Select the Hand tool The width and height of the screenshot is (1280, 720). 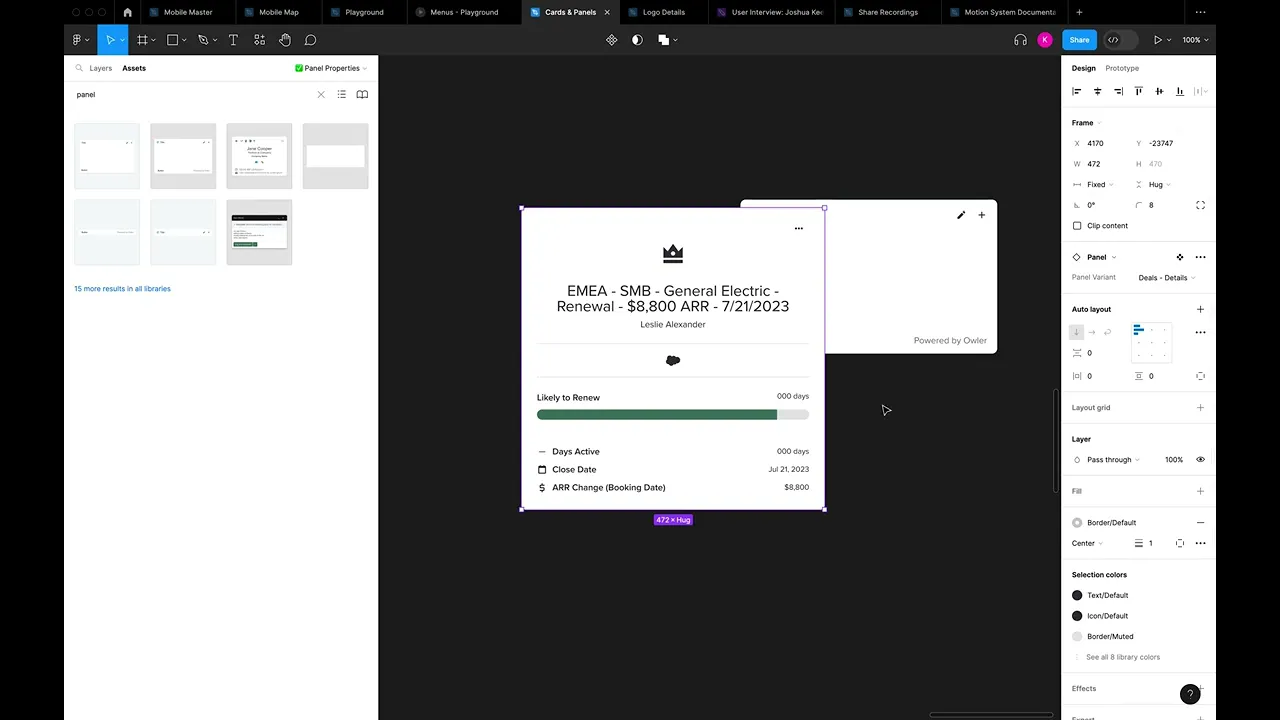coord(285,40)
